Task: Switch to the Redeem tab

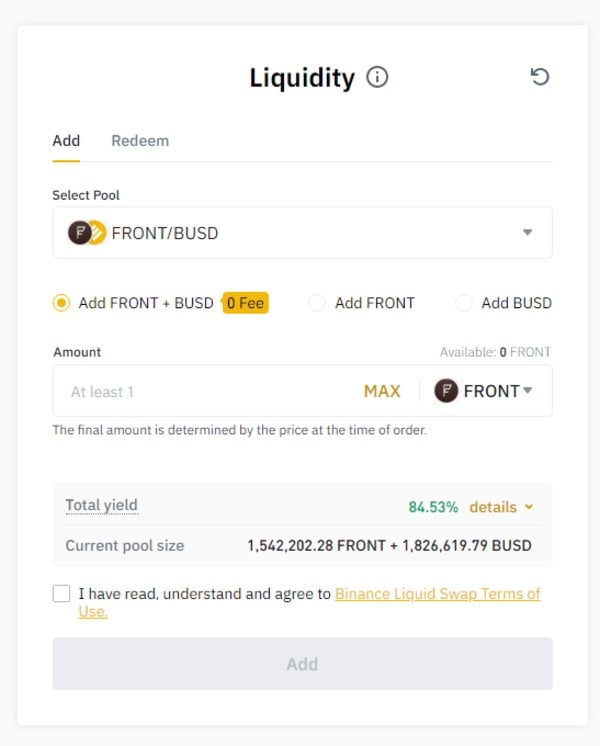Action: pos(140,141)
